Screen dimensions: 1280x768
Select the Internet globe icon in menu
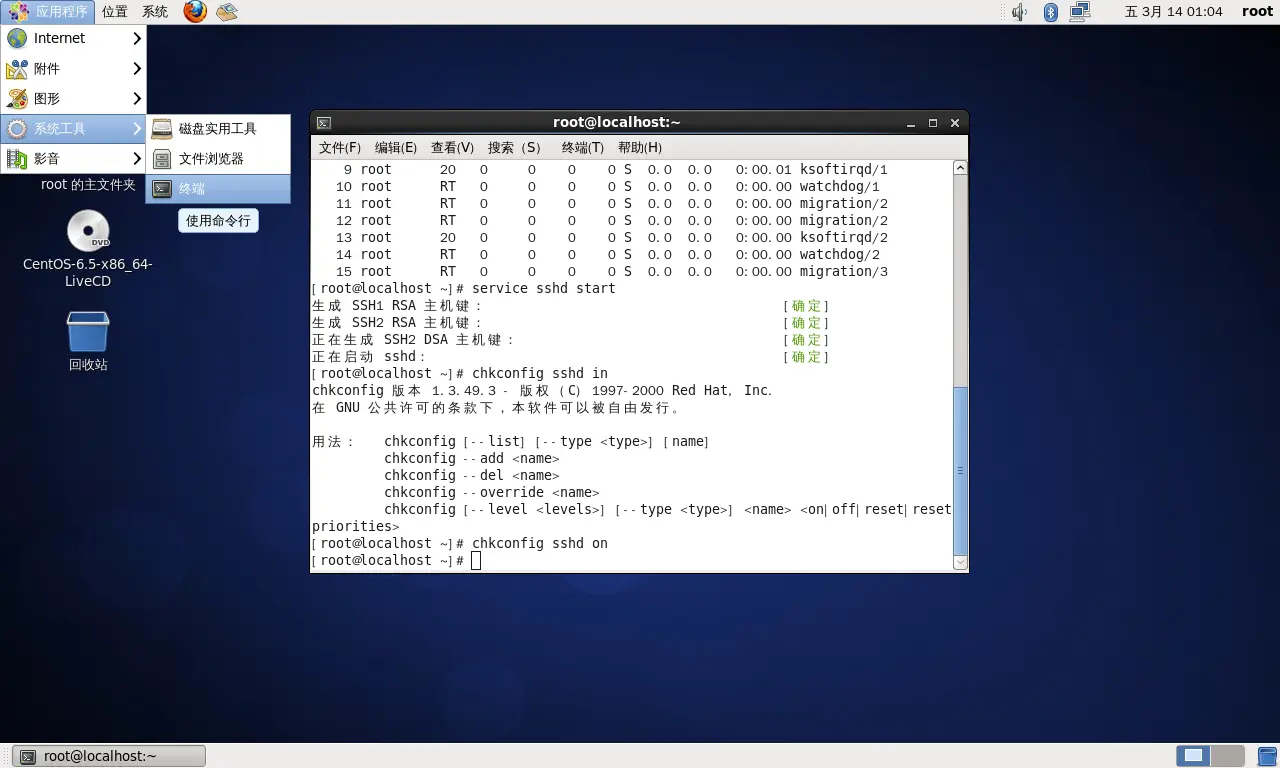click(17, 38)
